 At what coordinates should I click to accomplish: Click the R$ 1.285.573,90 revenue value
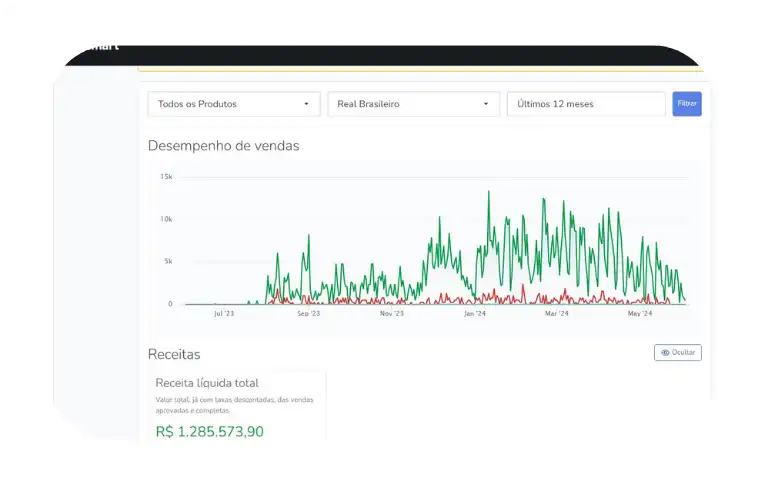click(210, 431)
